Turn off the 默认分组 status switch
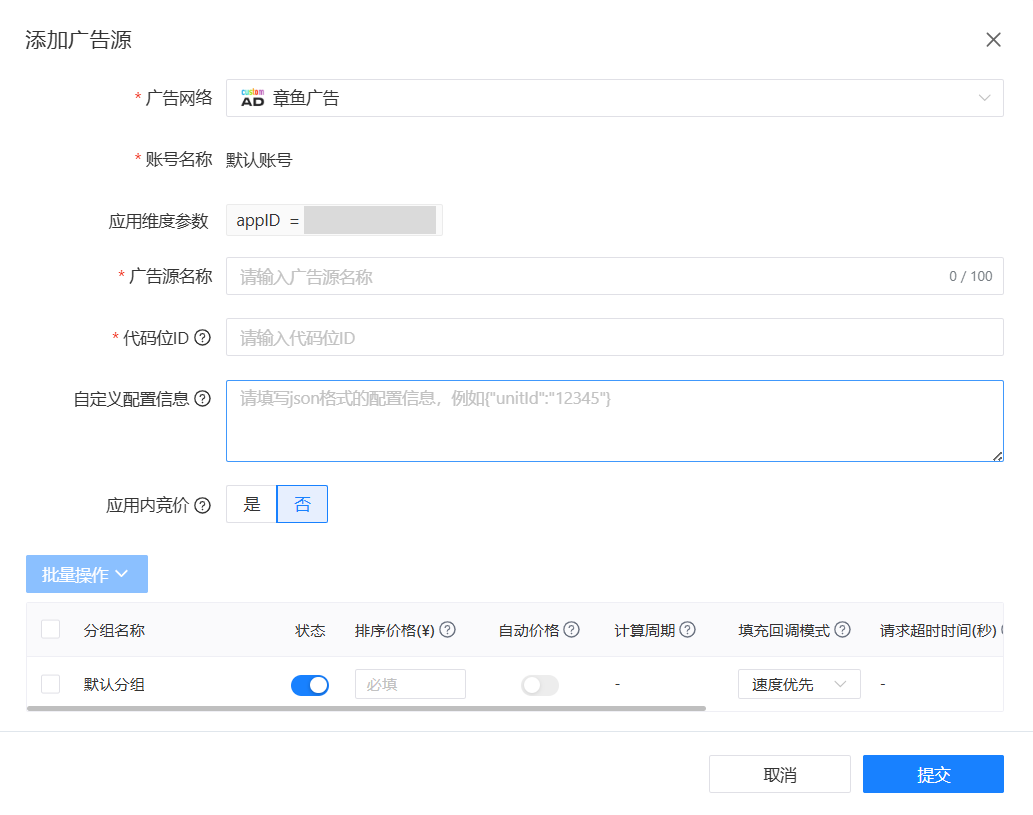 (310, 684)
